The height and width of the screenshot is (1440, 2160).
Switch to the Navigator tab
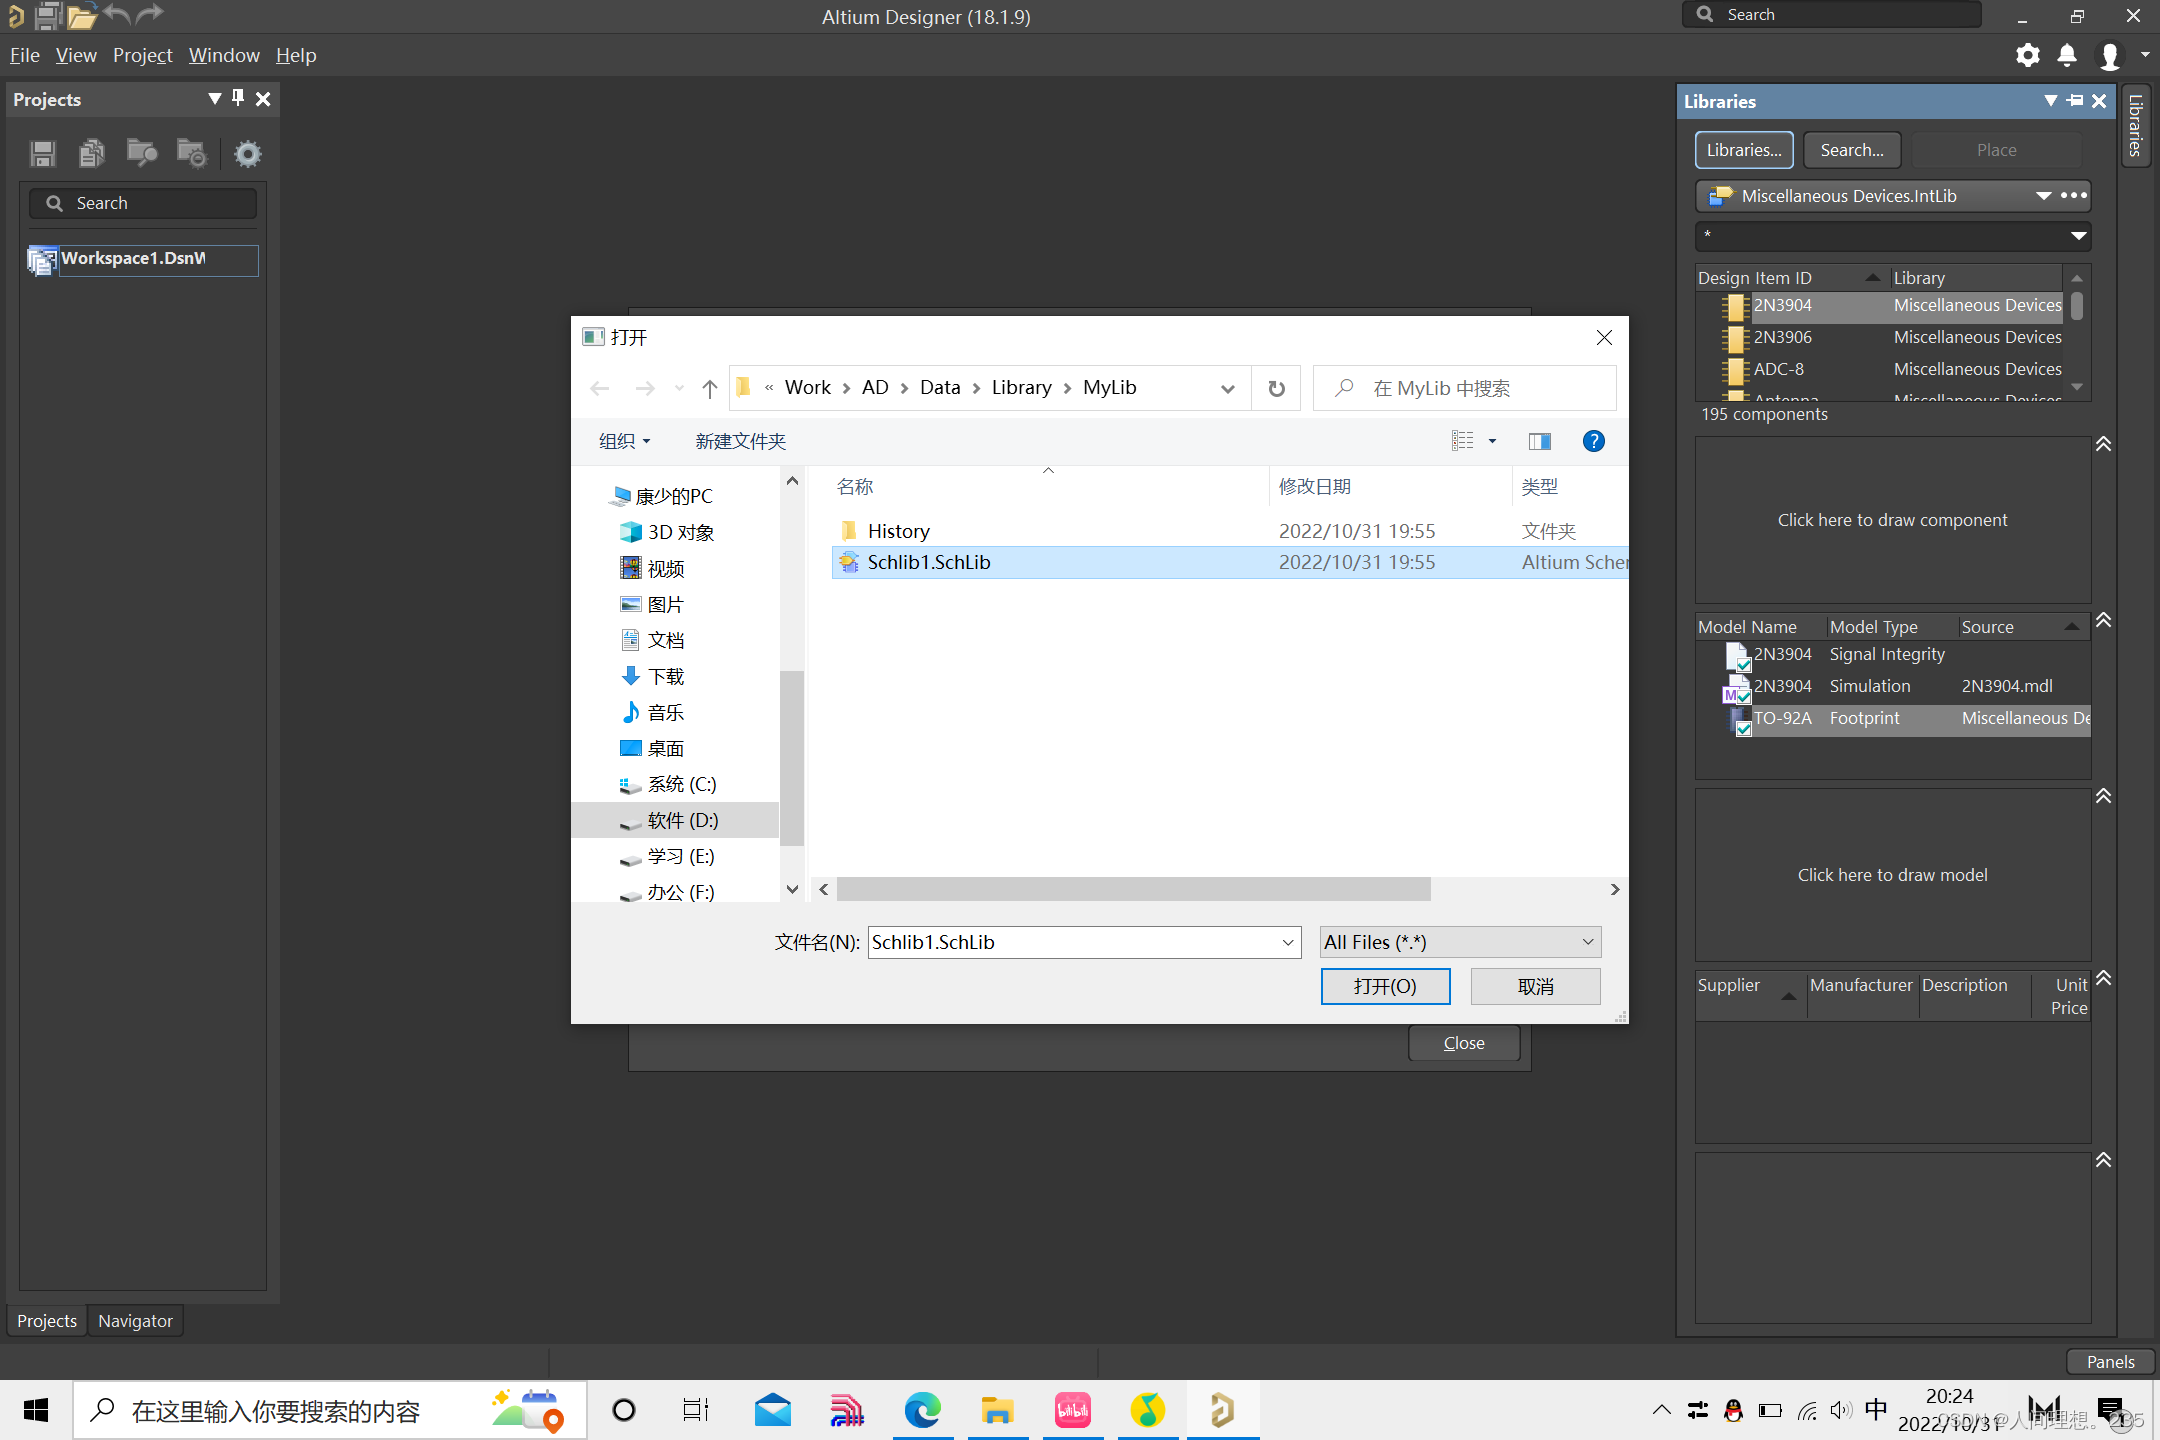[x=135, y=1321]
